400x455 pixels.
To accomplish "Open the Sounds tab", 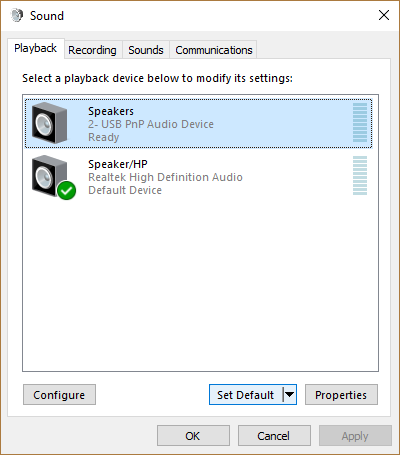I will point(146,50).
